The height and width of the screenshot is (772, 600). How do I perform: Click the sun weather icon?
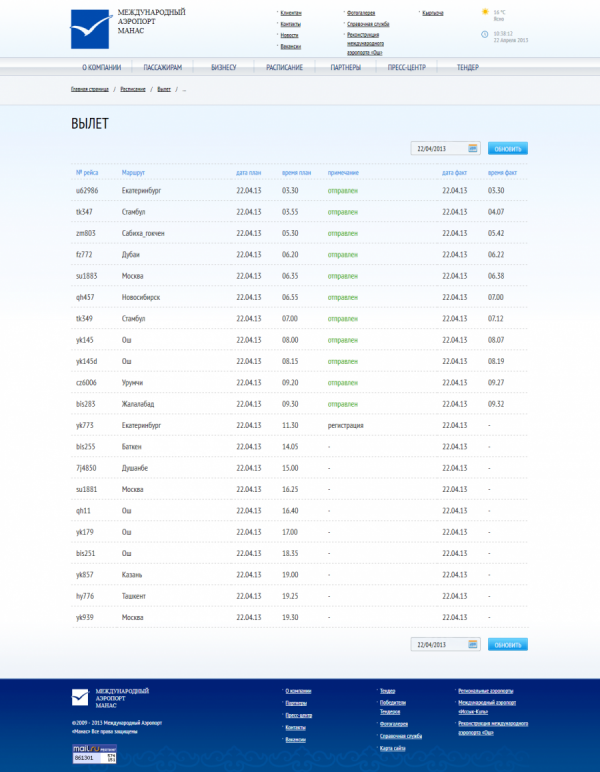pyautogui.click(x=486, y=13)
